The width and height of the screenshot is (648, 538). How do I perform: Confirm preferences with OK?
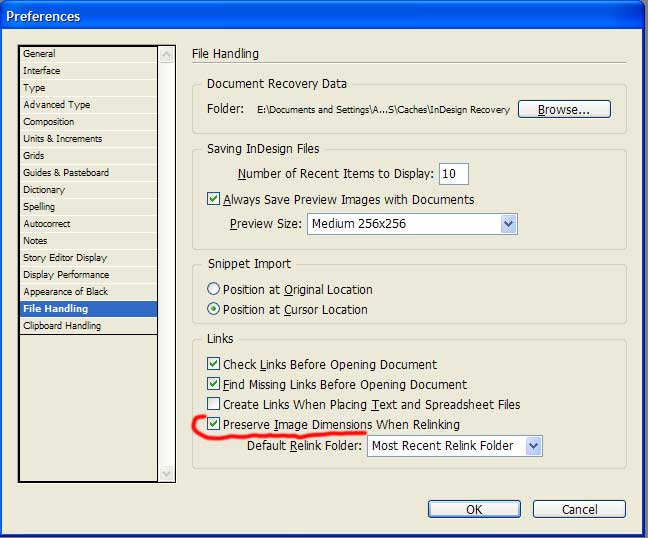point(474,509)
